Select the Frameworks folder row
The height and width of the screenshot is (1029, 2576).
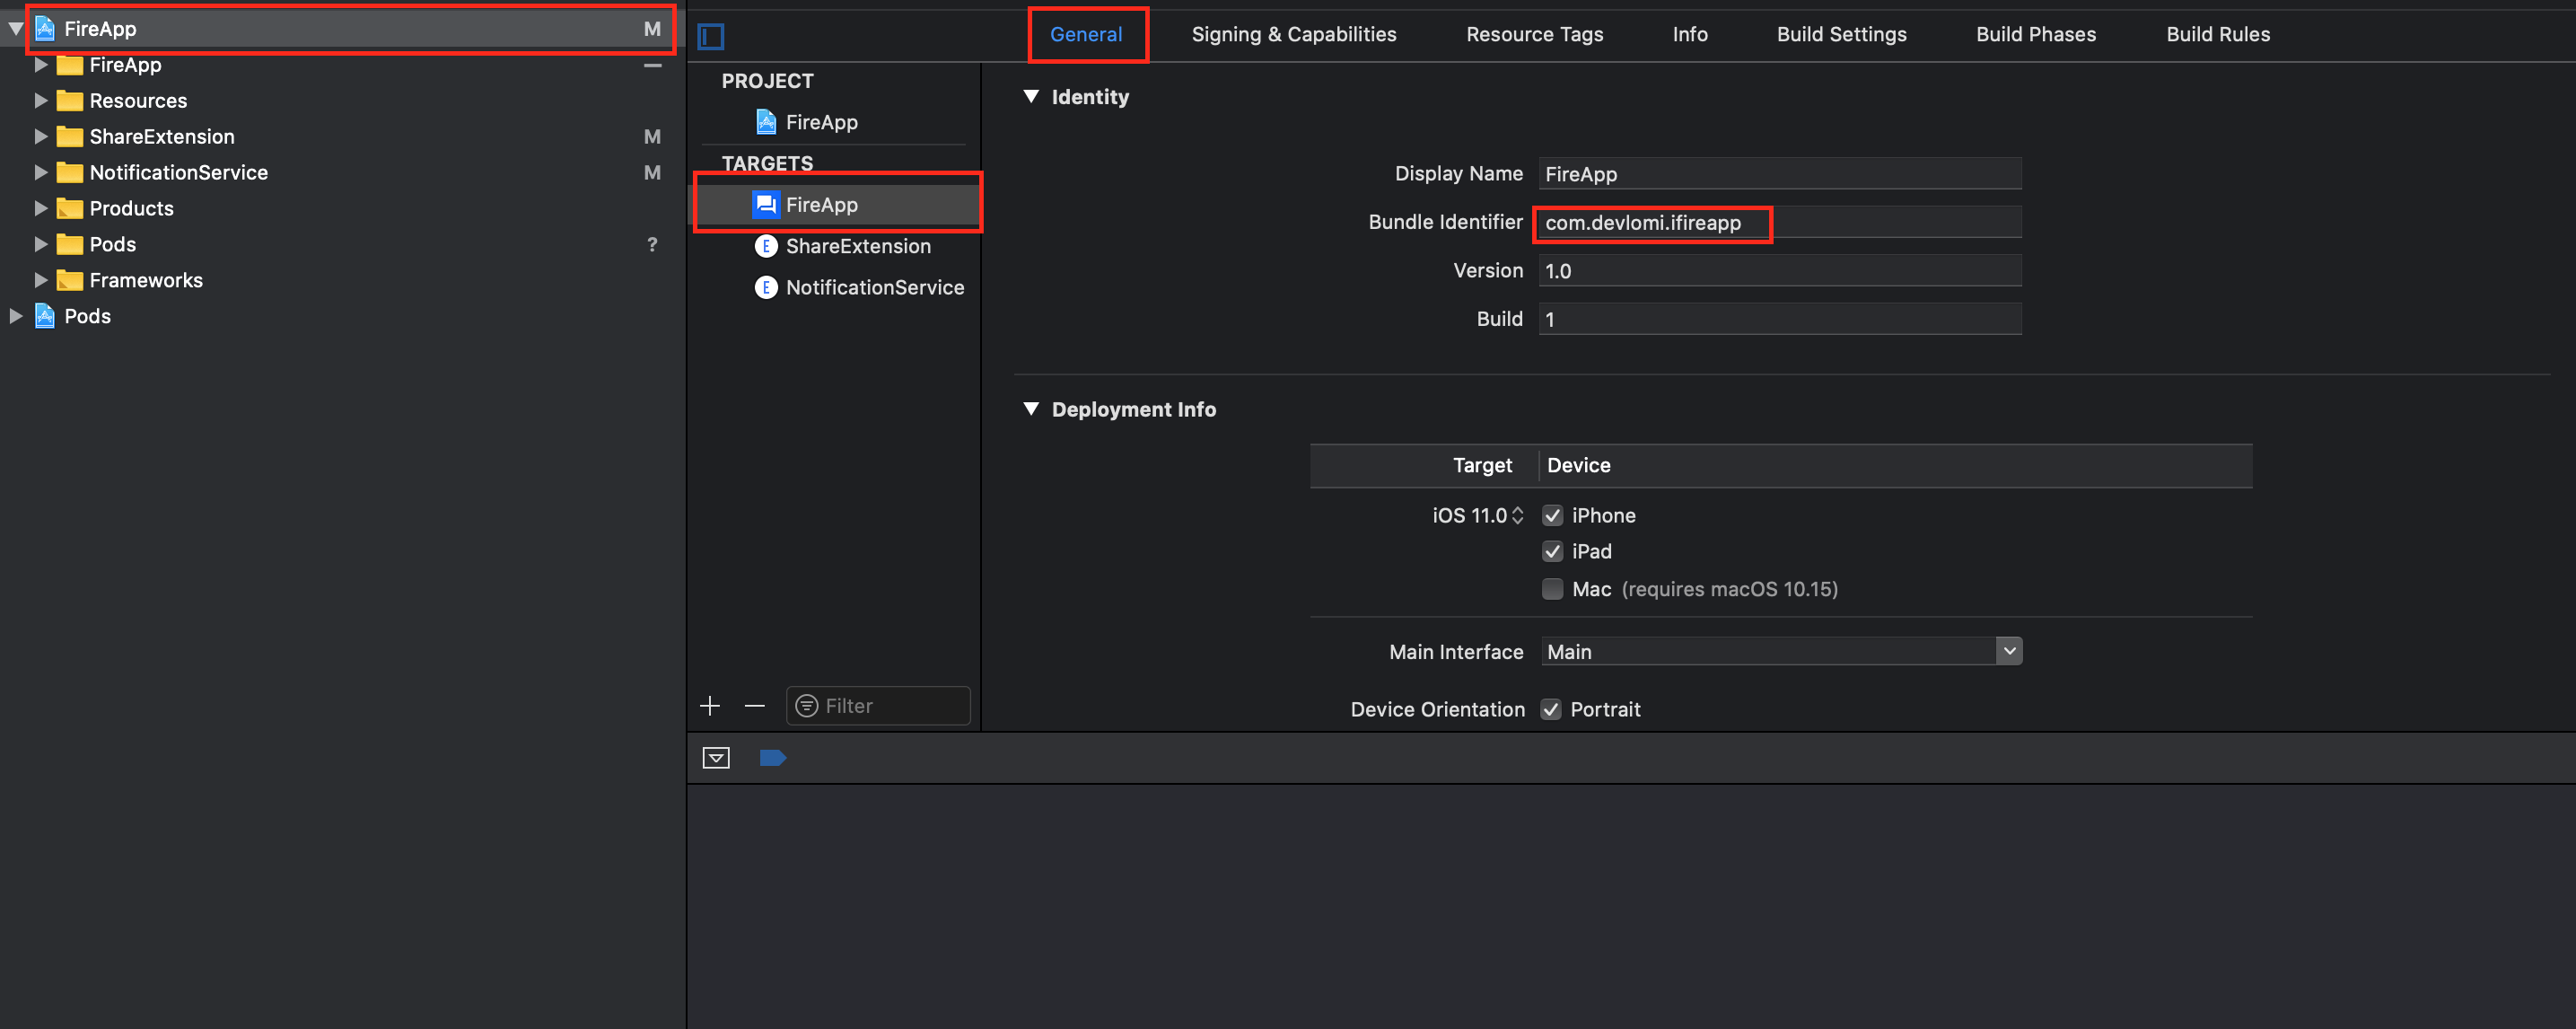point(146,281)
